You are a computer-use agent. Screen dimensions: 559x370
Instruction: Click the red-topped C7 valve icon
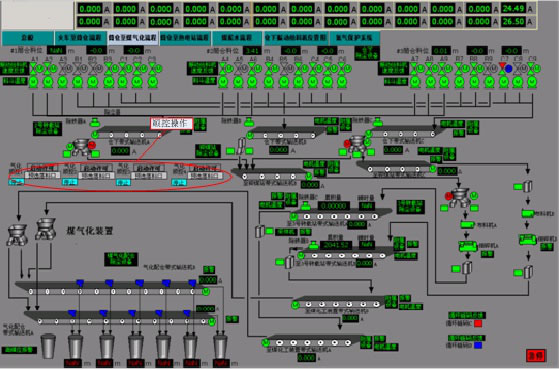(502, 68)
